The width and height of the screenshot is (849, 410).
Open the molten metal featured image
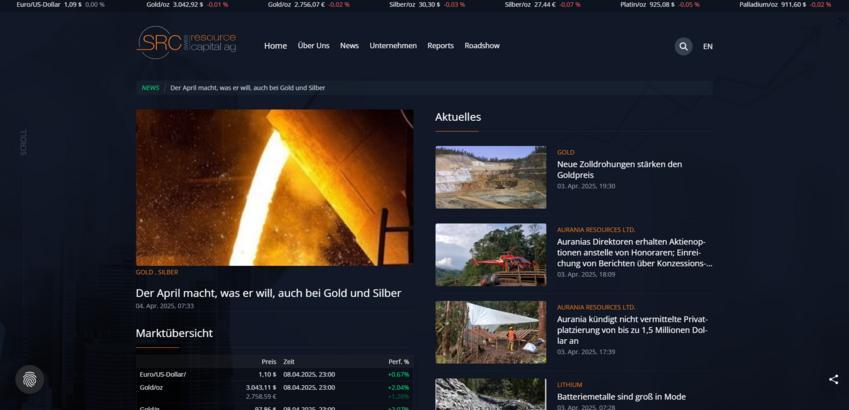coord(275,187)
